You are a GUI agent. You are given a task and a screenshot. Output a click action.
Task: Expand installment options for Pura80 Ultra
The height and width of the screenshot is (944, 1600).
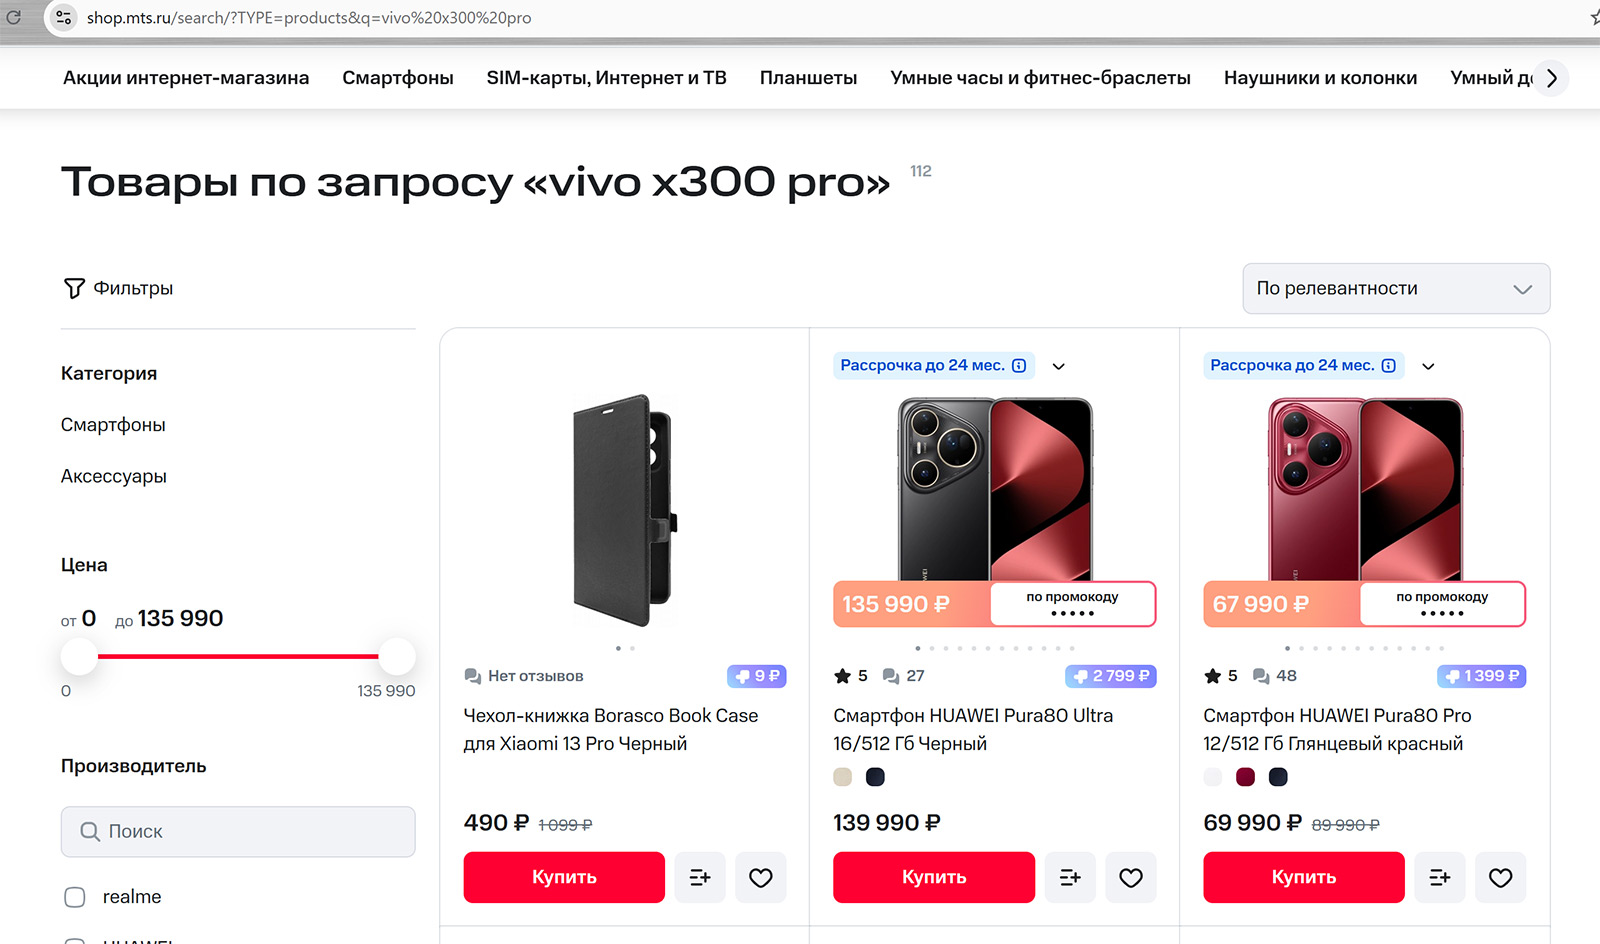coord(1058,366)
